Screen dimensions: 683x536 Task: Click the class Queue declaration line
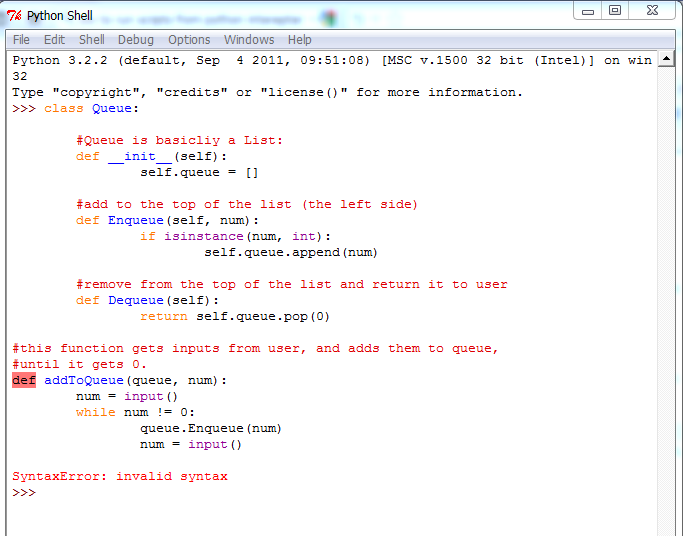point(92,108)
